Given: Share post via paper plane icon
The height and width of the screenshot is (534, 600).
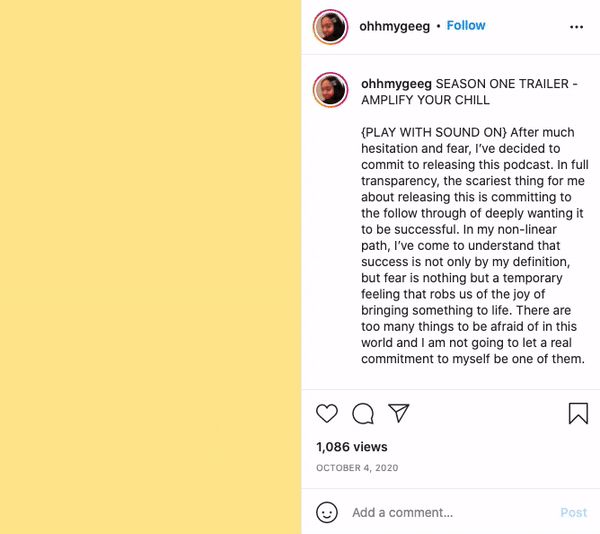Looking at the screenshot, I should 398,413.
